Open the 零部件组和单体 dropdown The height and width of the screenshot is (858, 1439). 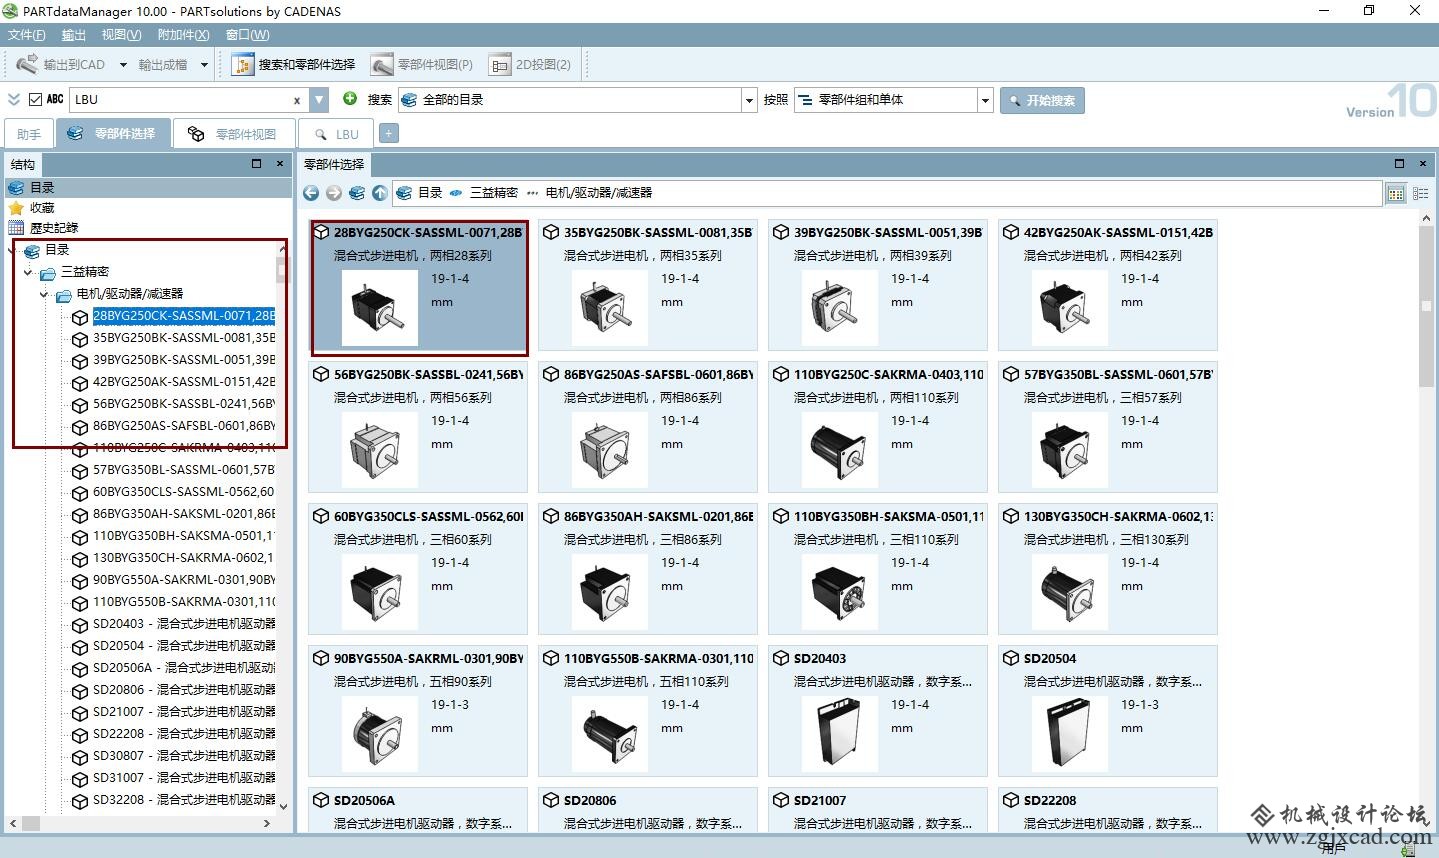(x=985, y=100)
